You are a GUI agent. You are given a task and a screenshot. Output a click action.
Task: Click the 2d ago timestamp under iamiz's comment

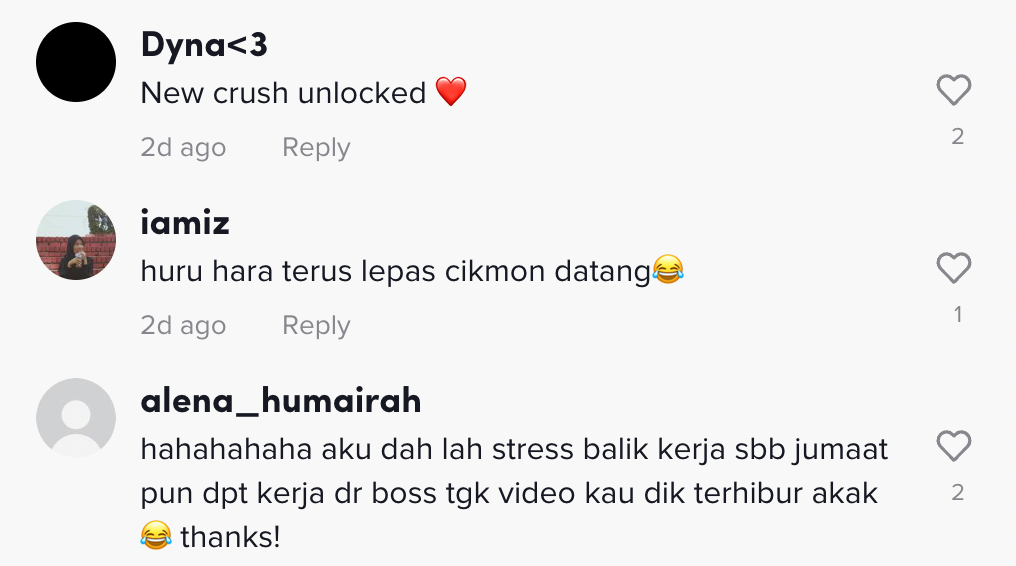[x=183, y=326]
